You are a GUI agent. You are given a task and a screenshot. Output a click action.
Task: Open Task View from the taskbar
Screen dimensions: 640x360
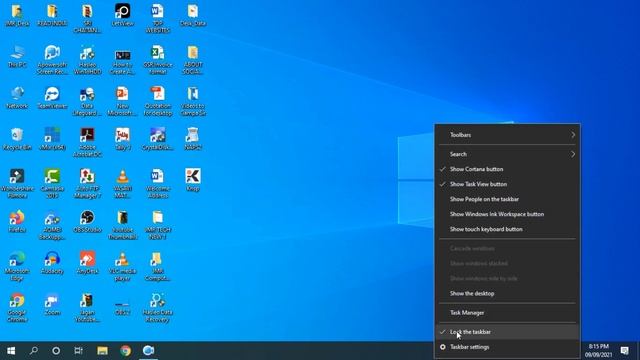click(x=78, y=351)
